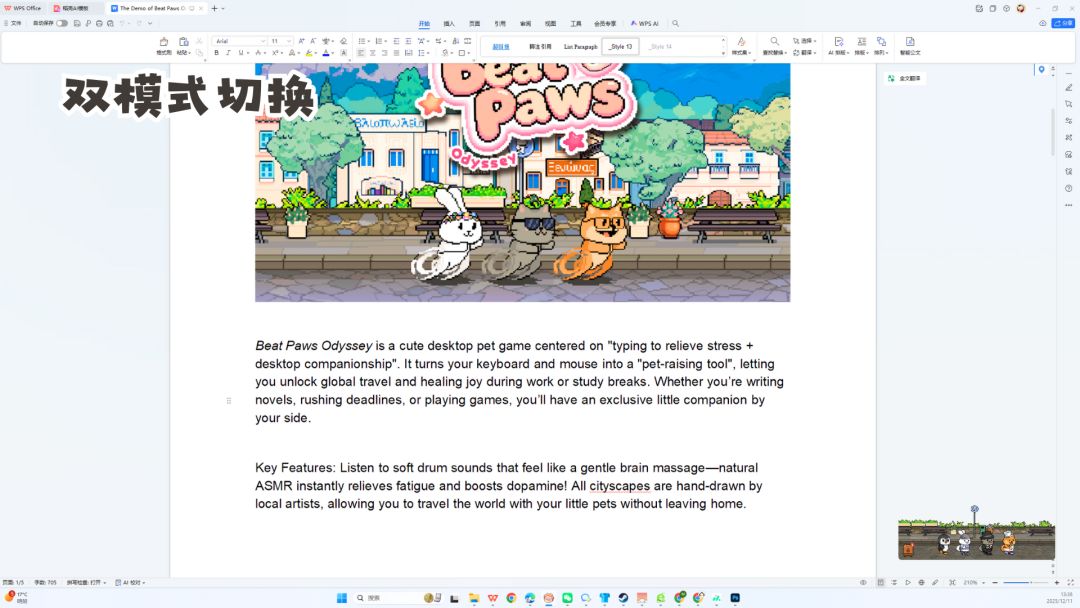This screenshot has height=608, width=1080.
Task: Center the paragraph using the ribbon icon
Action: click(x=373, y=53)
